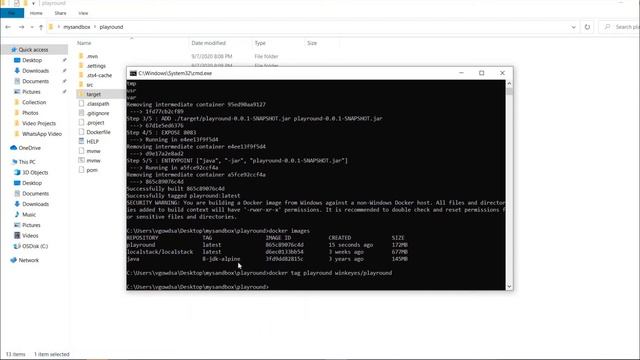
Task: Minimize the cmd.exe window
Action: click(x=462, y=73)
